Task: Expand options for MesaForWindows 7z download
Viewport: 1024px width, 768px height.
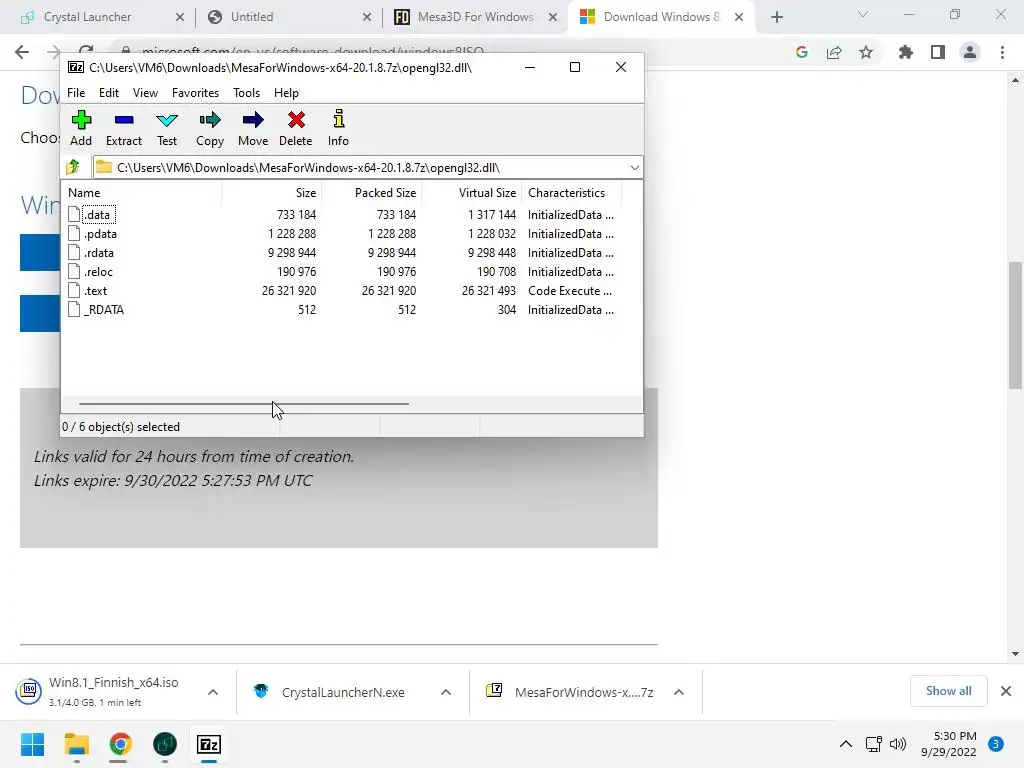Action: click(x=679, y=692)
